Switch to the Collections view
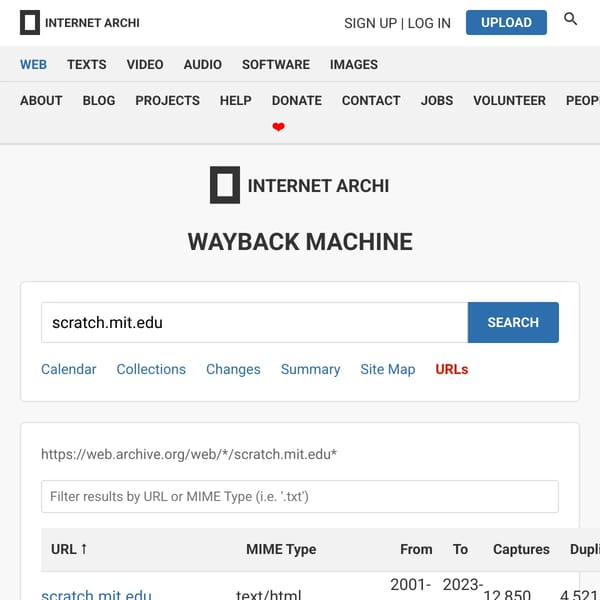Viewport: 600px width, 600px height. point(151,369)
